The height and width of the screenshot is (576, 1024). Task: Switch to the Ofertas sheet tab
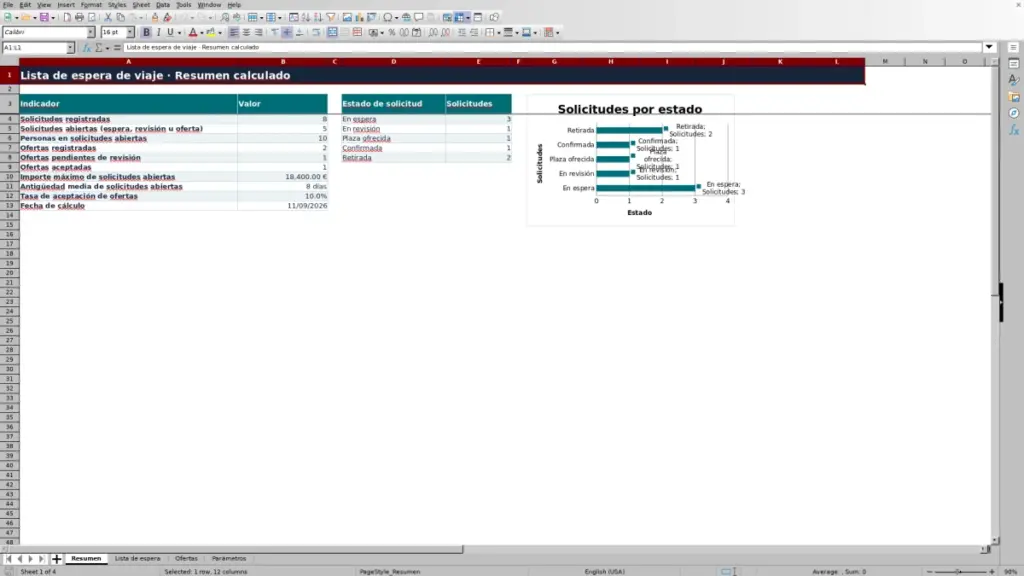[x=186, y=559]
